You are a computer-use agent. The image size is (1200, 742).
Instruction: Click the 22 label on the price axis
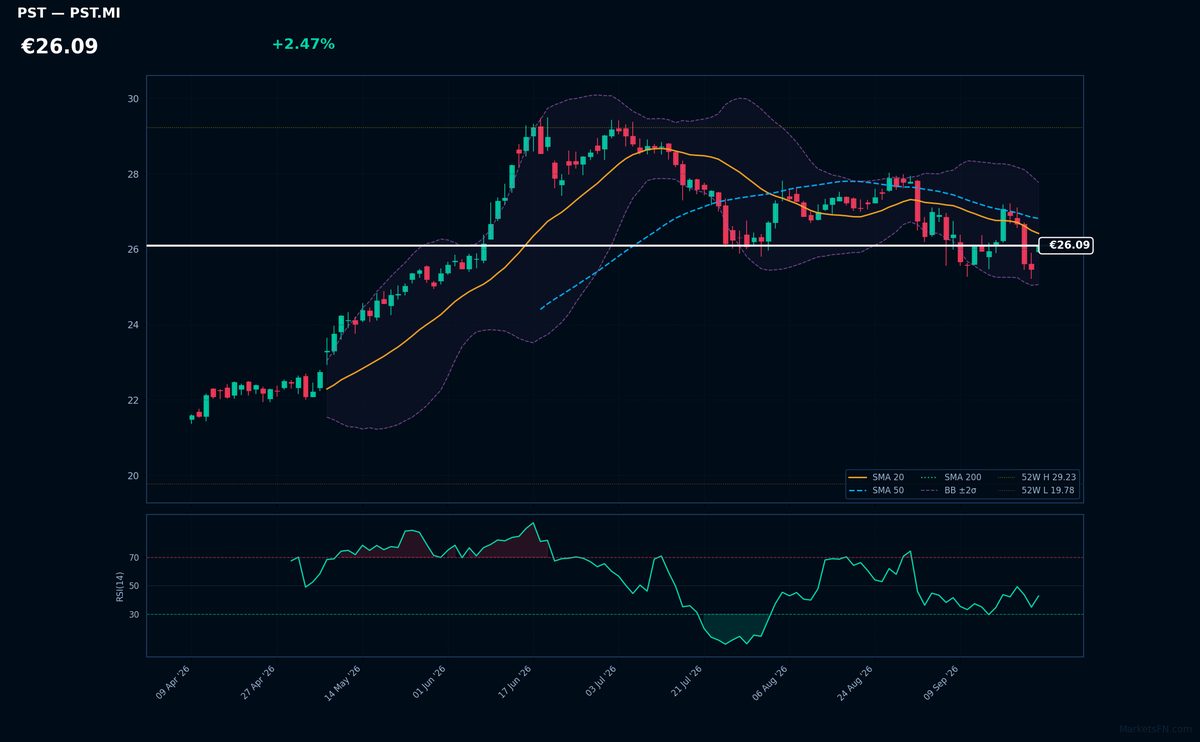click(x=133, y=400)
